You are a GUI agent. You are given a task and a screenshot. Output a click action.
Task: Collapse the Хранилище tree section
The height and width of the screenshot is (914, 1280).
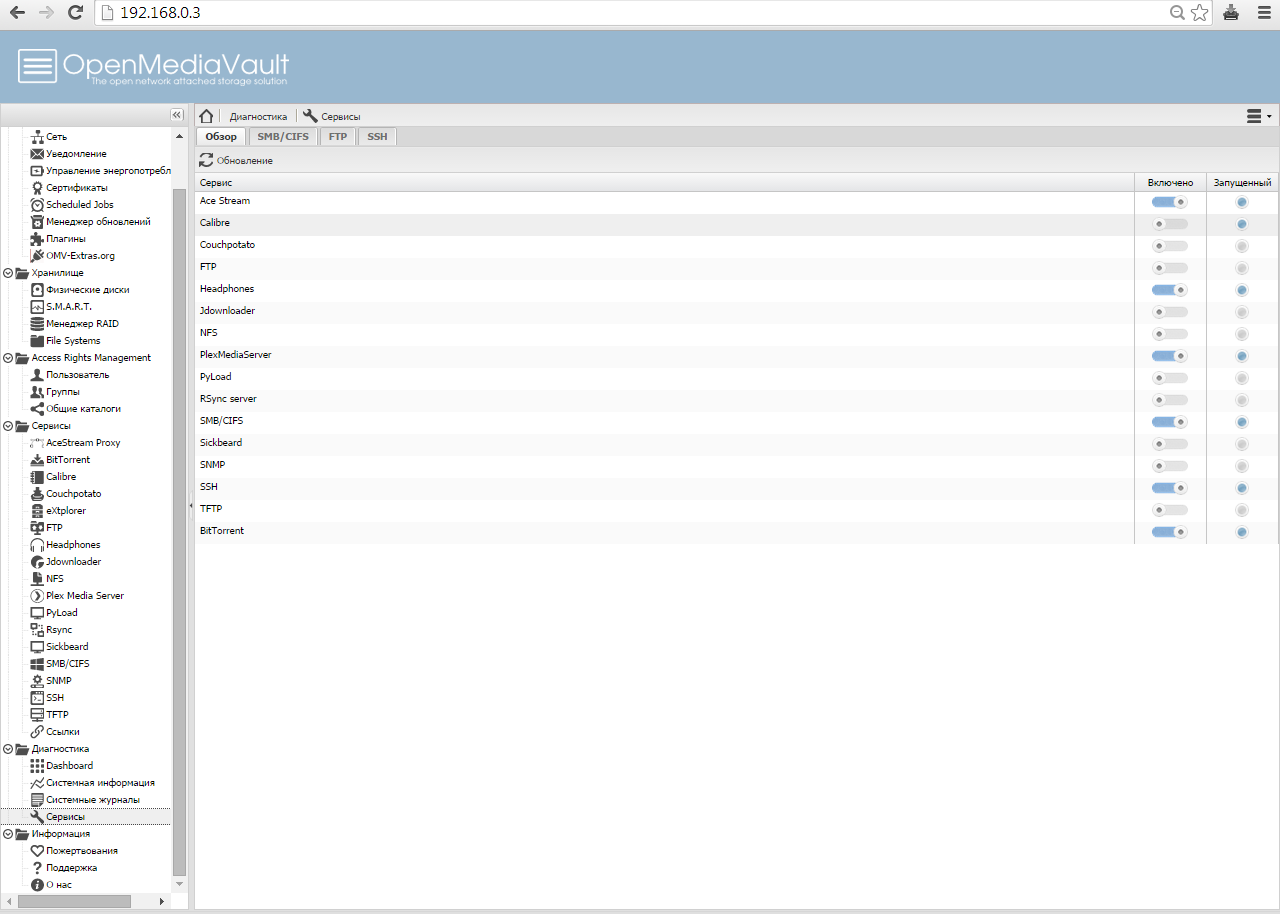(9, 273)
